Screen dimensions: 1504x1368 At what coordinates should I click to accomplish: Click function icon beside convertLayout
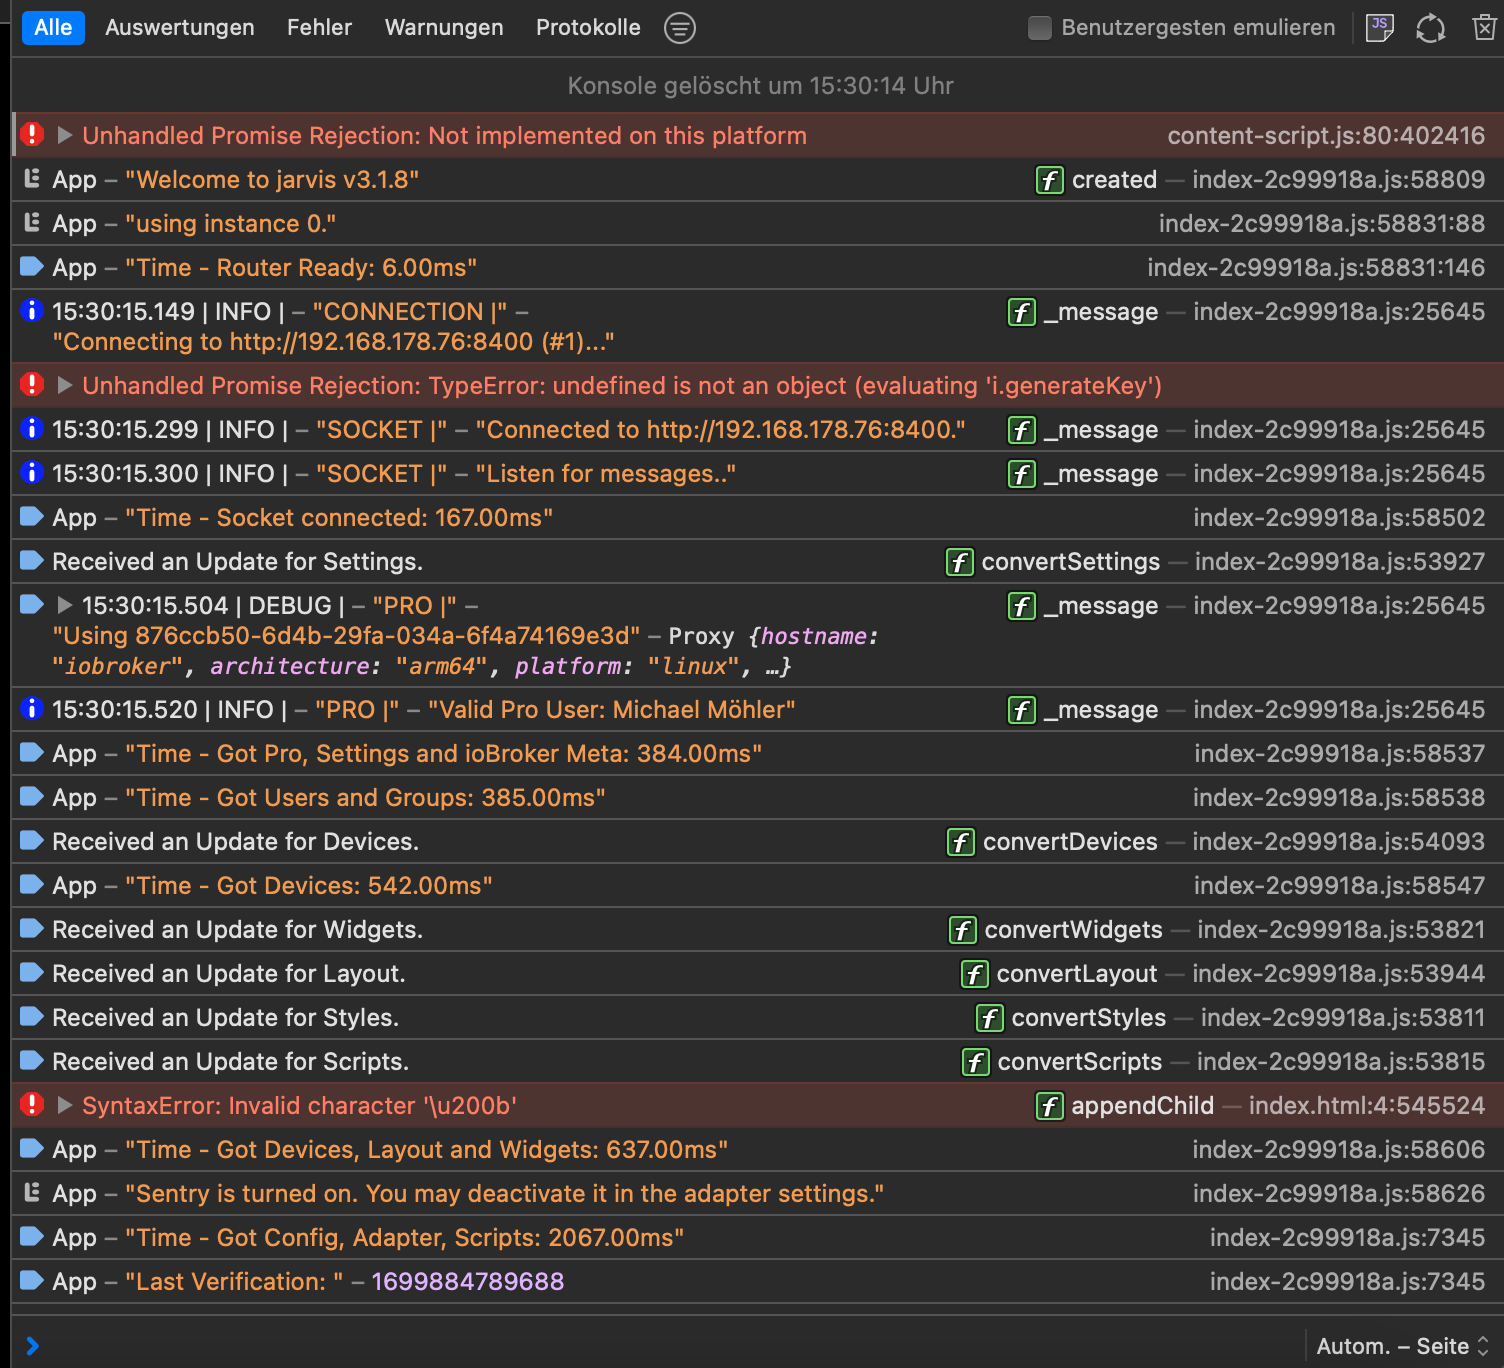[x=974, y=974]
